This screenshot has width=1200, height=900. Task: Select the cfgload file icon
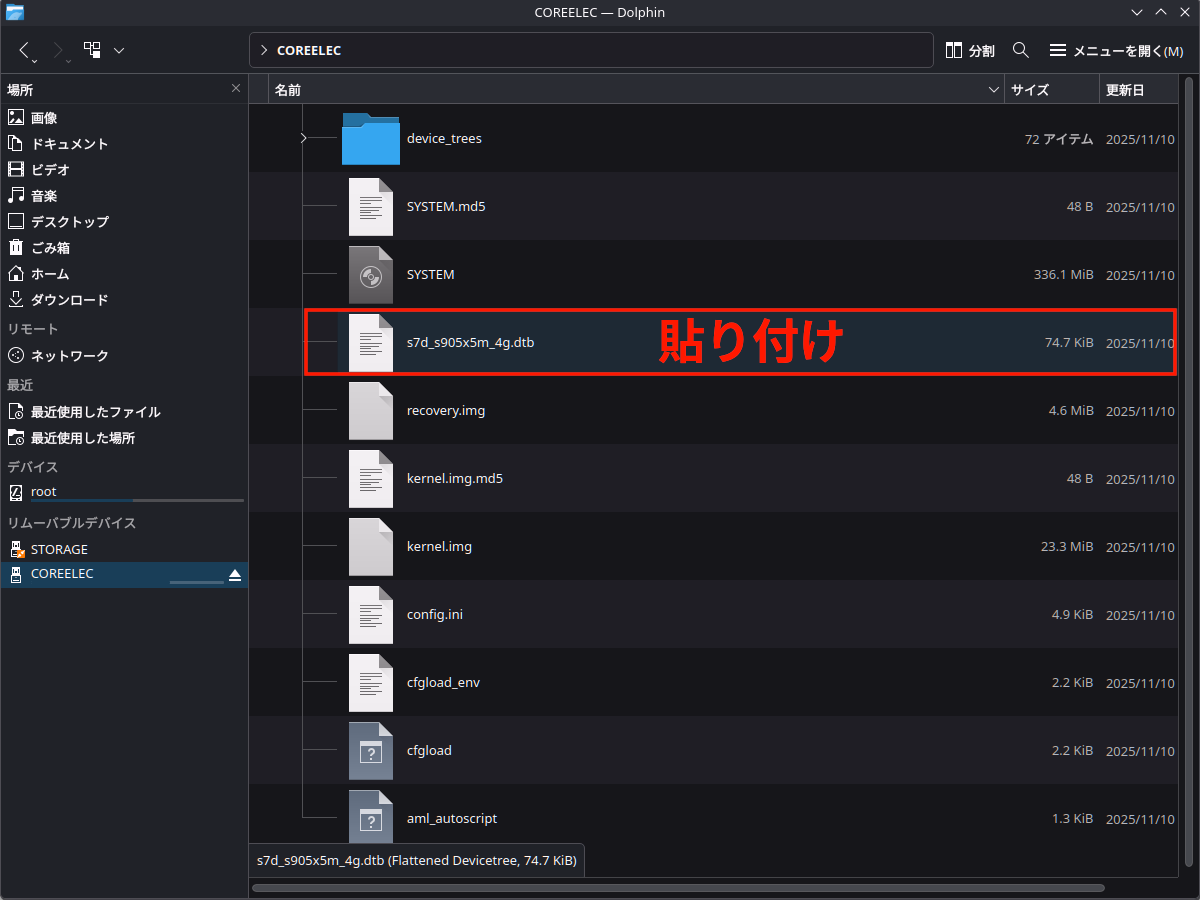(371, 750)
